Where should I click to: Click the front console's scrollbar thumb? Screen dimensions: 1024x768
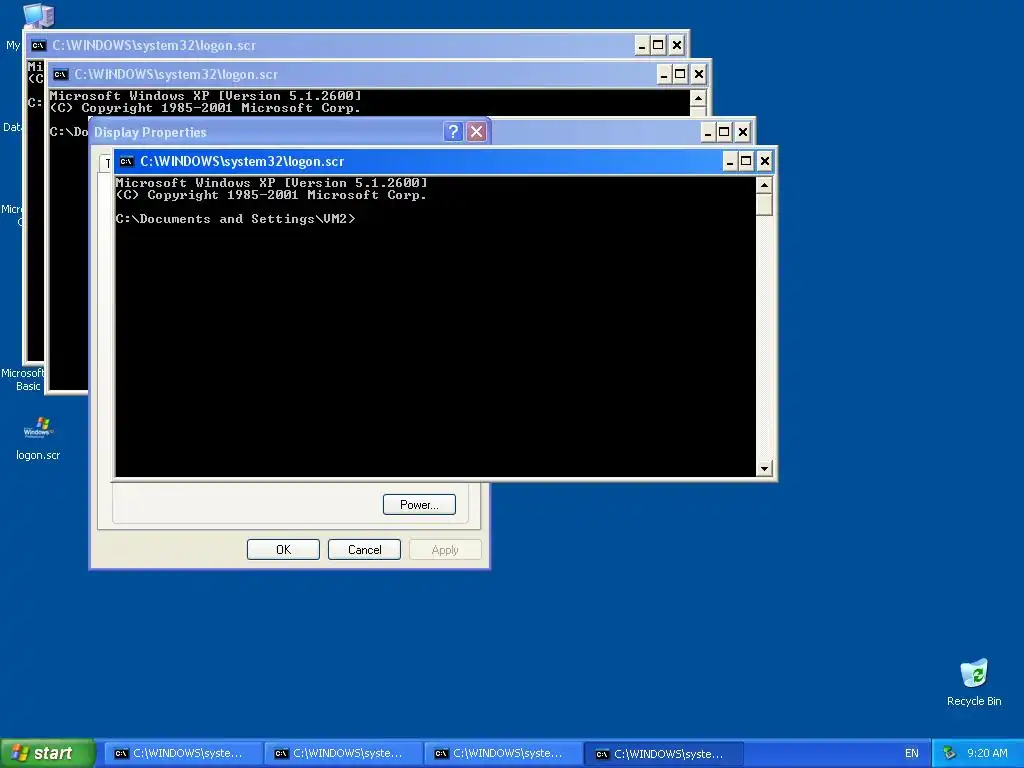(764, 204)
